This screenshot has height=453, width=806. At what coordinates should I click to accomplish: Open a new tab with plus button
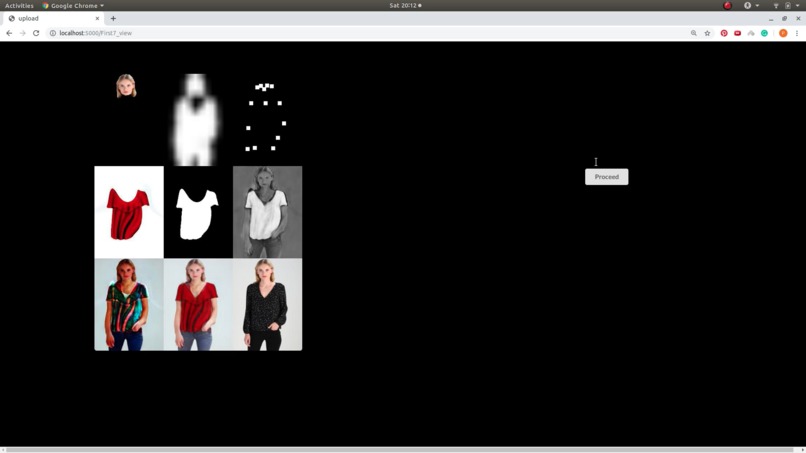(113, 19)
